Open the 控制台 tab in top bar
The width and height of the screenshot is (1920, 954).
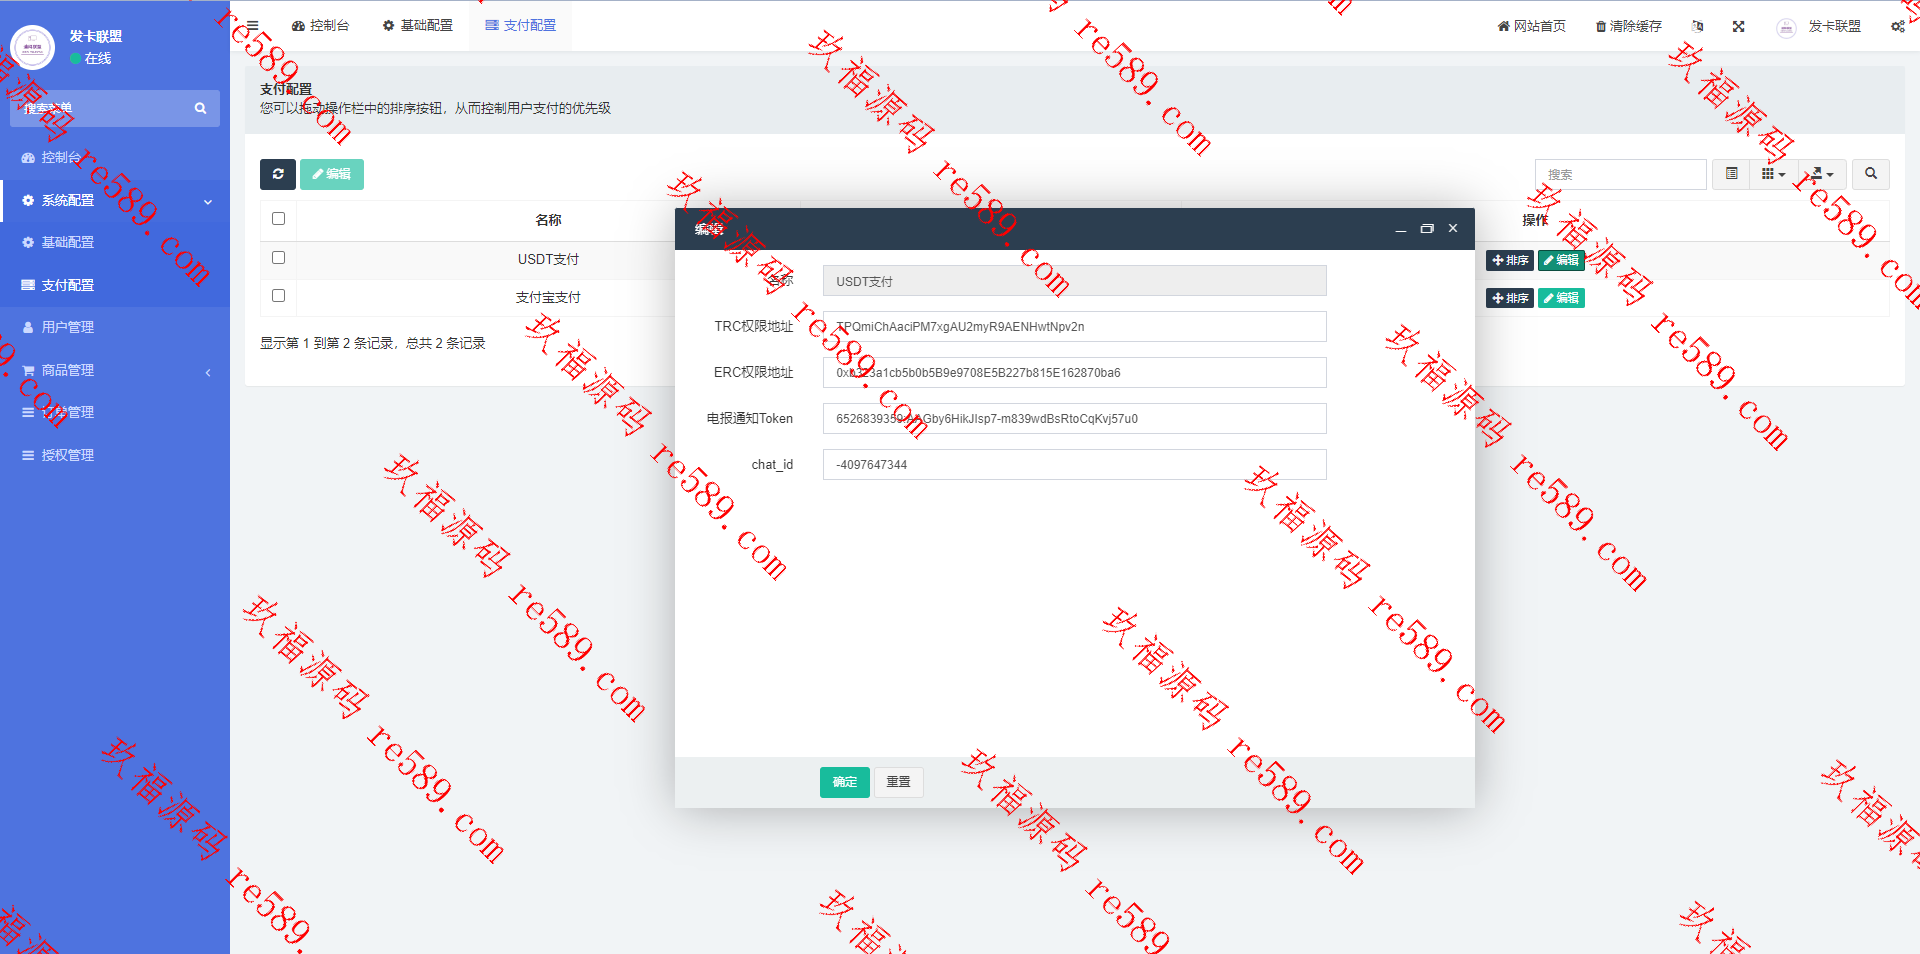click(x=320, y=26)
